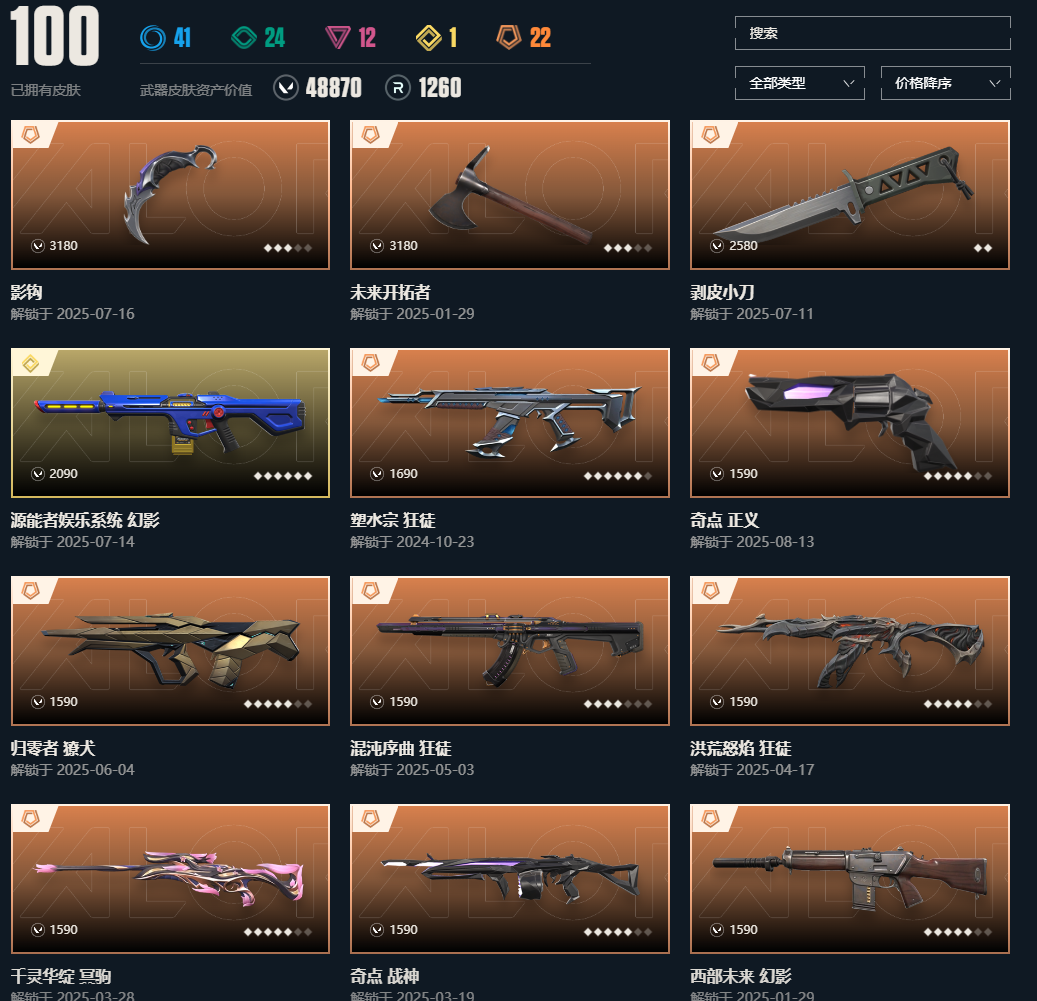
Task: Open the 价格降序 sort order dropdown
Action: 946,83
